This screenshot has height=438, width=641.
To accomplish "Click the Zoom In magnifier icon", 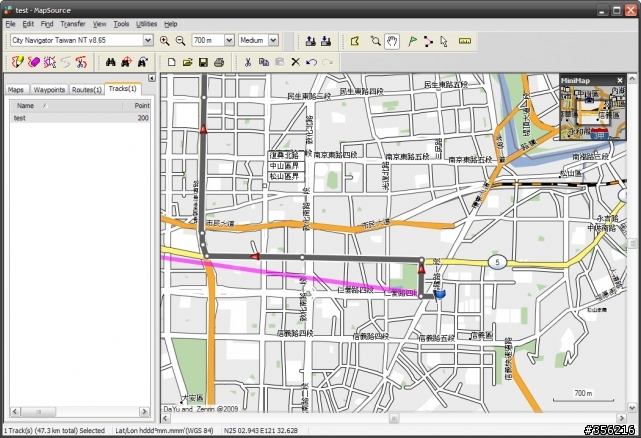I will (165, 41).
